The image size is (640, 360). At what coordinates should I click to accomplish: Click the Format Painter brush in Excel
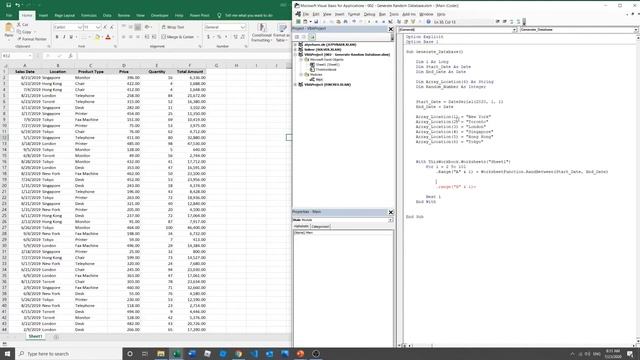19,39
